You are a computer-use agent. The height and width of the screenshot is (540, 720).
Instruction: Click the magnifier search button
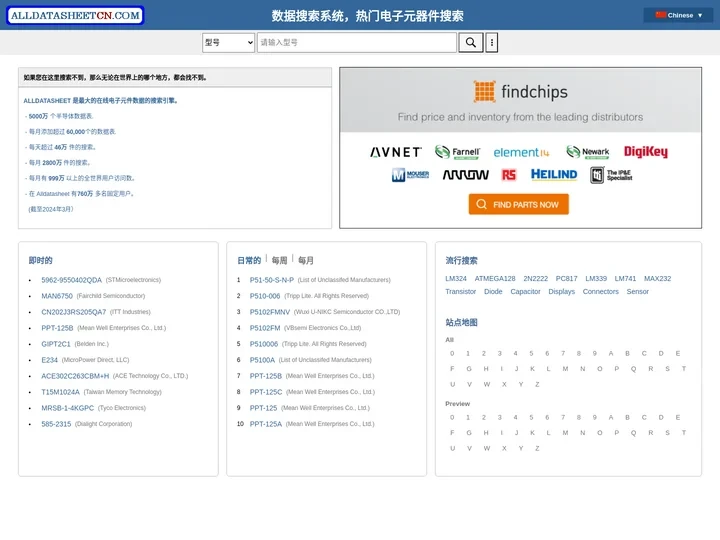pyautogui.click(x=471, y=43)
